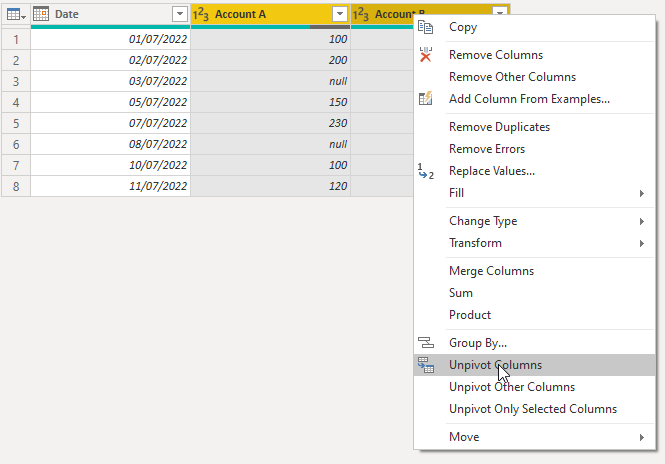Click Account A value 230
The height and width of the screenshot is (464, 665).
(x=270, y=123)
